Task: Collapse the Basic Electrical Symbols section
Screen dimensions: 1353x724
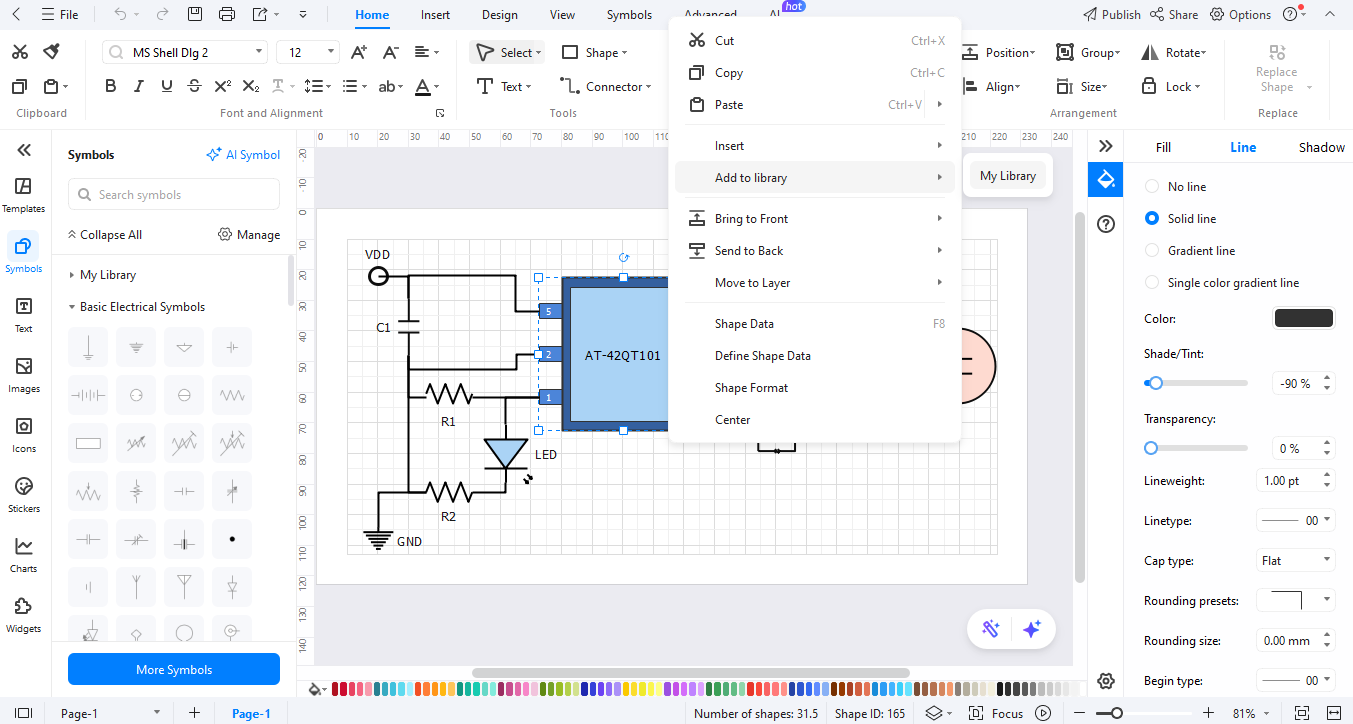Action: [x=72, y=307]
